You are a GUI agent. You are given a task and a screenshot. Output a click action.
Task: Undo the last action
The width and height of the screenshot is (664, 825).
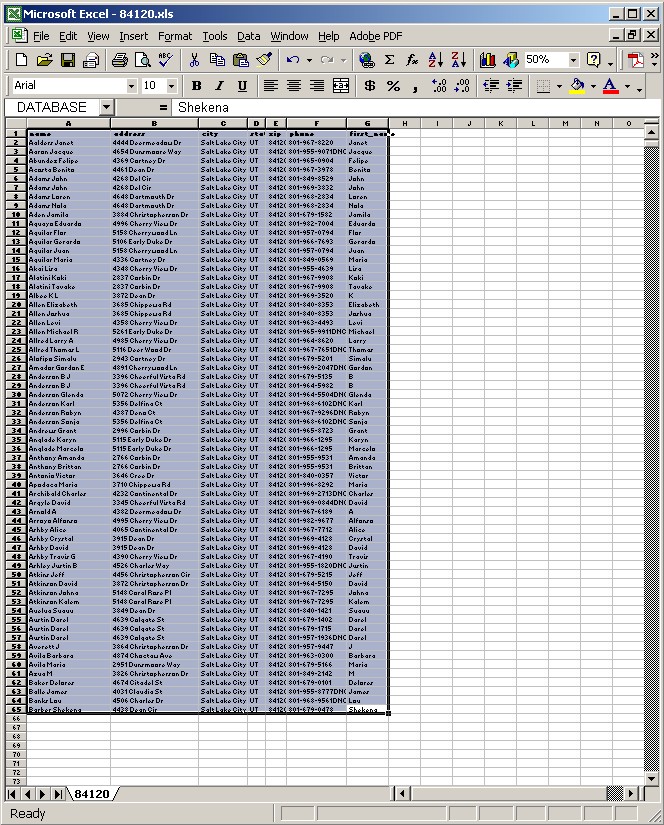(293, 60)
